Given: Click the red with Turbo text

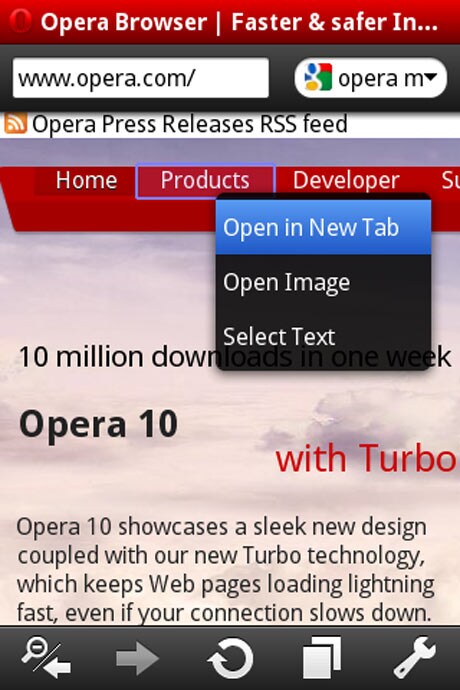Looking at the screenshot, I should pyautogui.click(x=366, y=458).
